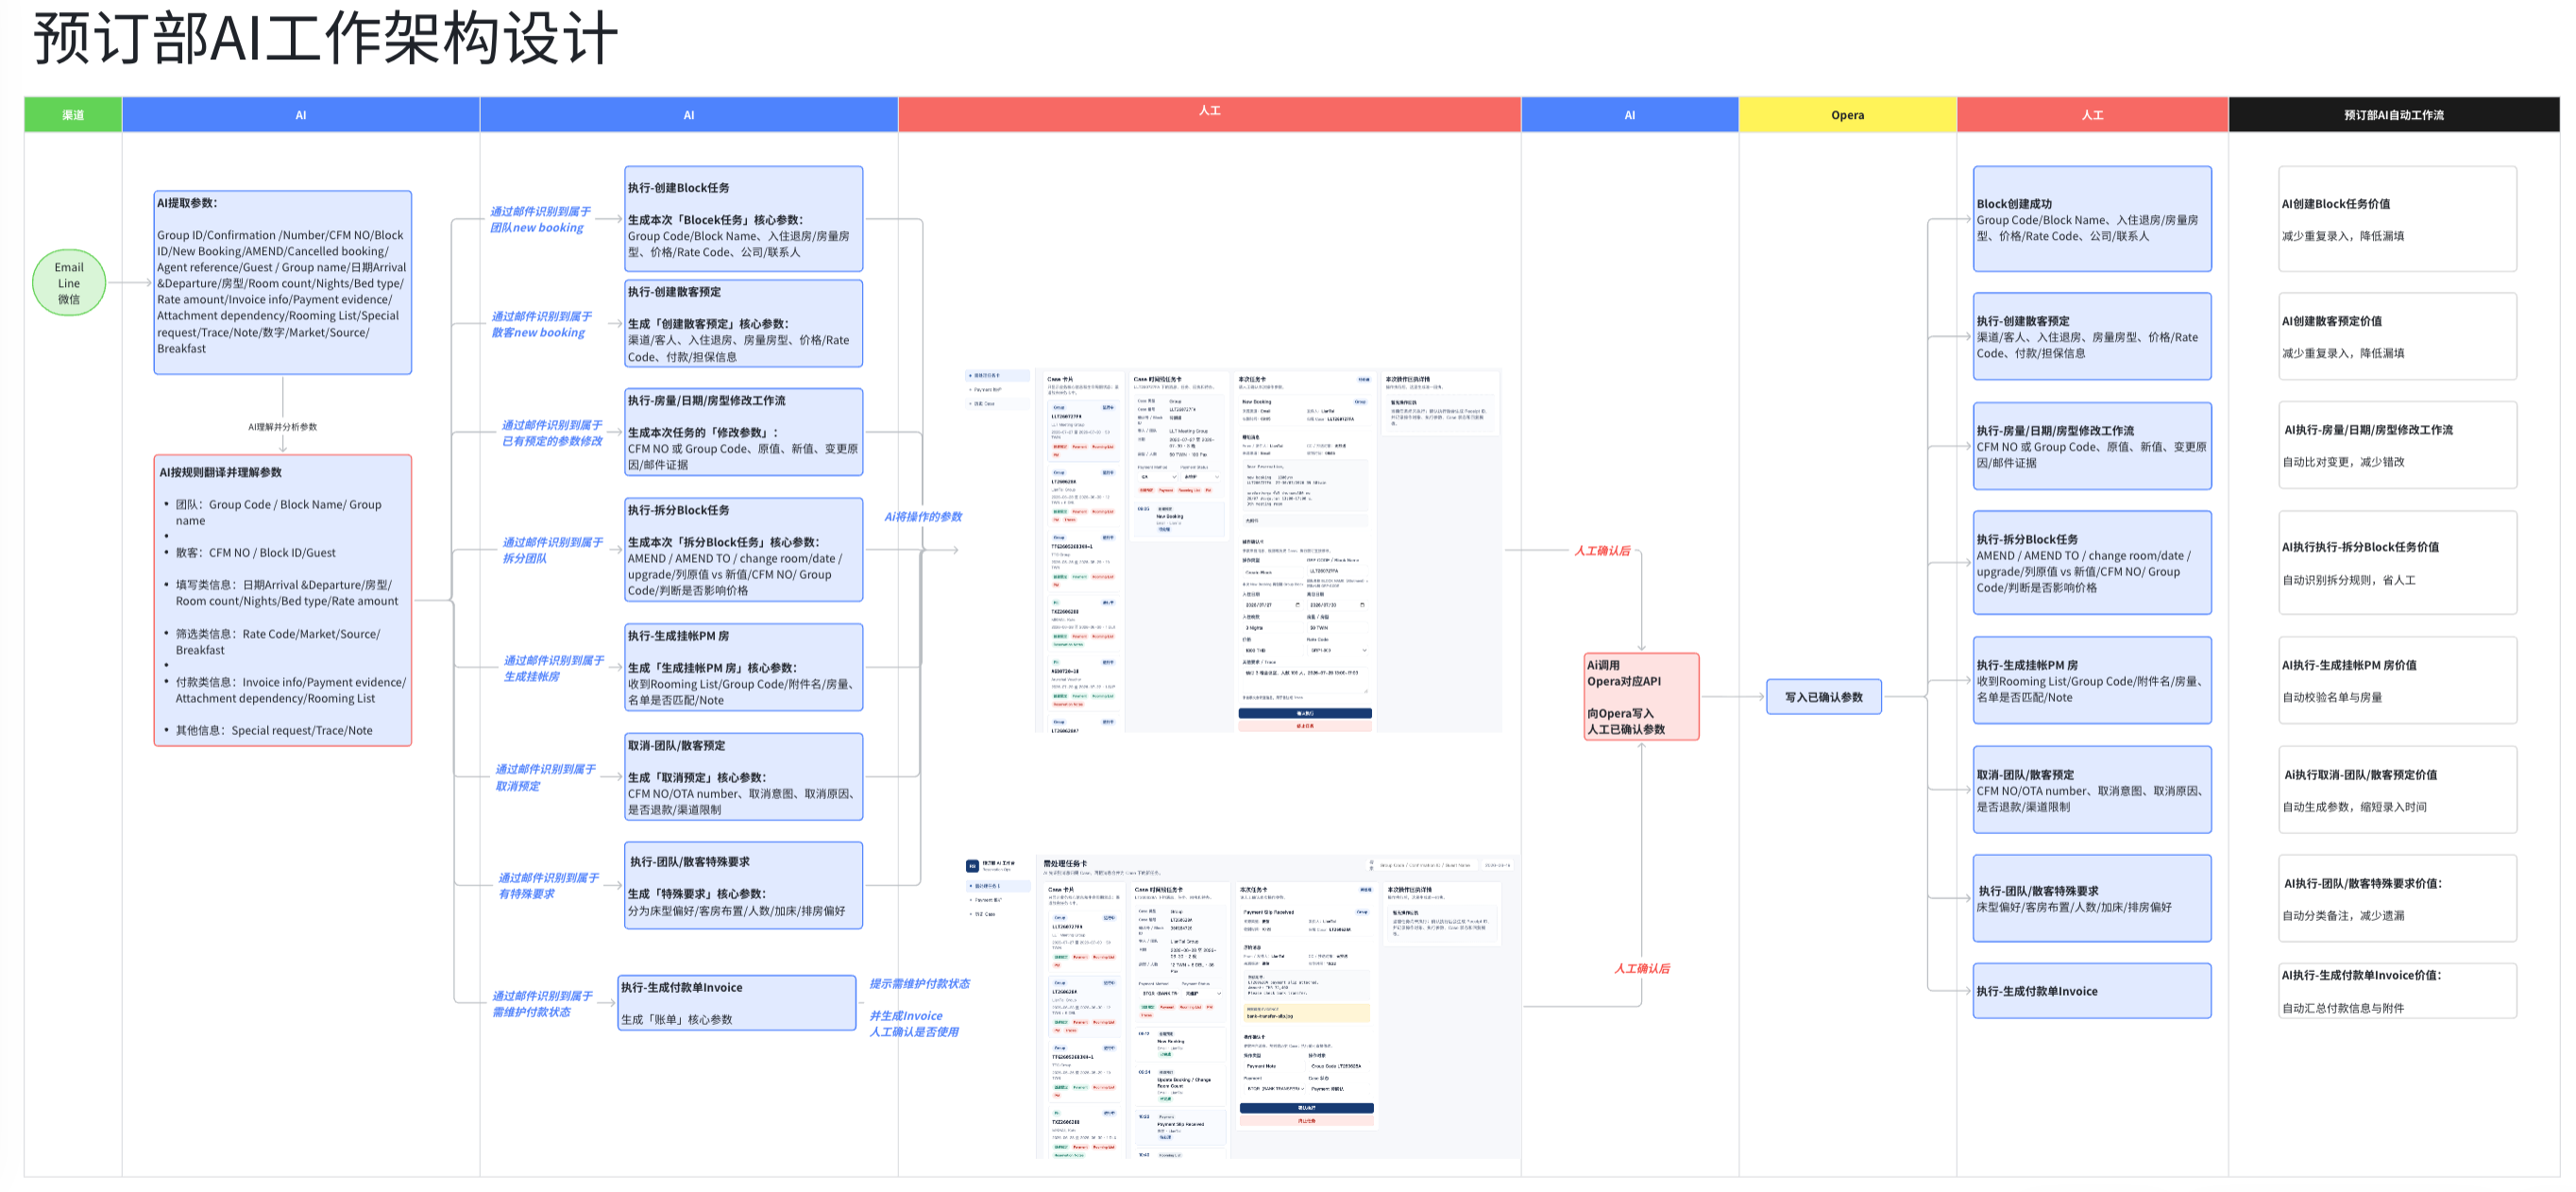This screenshot has width=2576, height=1192.
Task: Select the 人工 header above the mockup screenshots
Action: pyautogui.click(x=1210, y=114)
